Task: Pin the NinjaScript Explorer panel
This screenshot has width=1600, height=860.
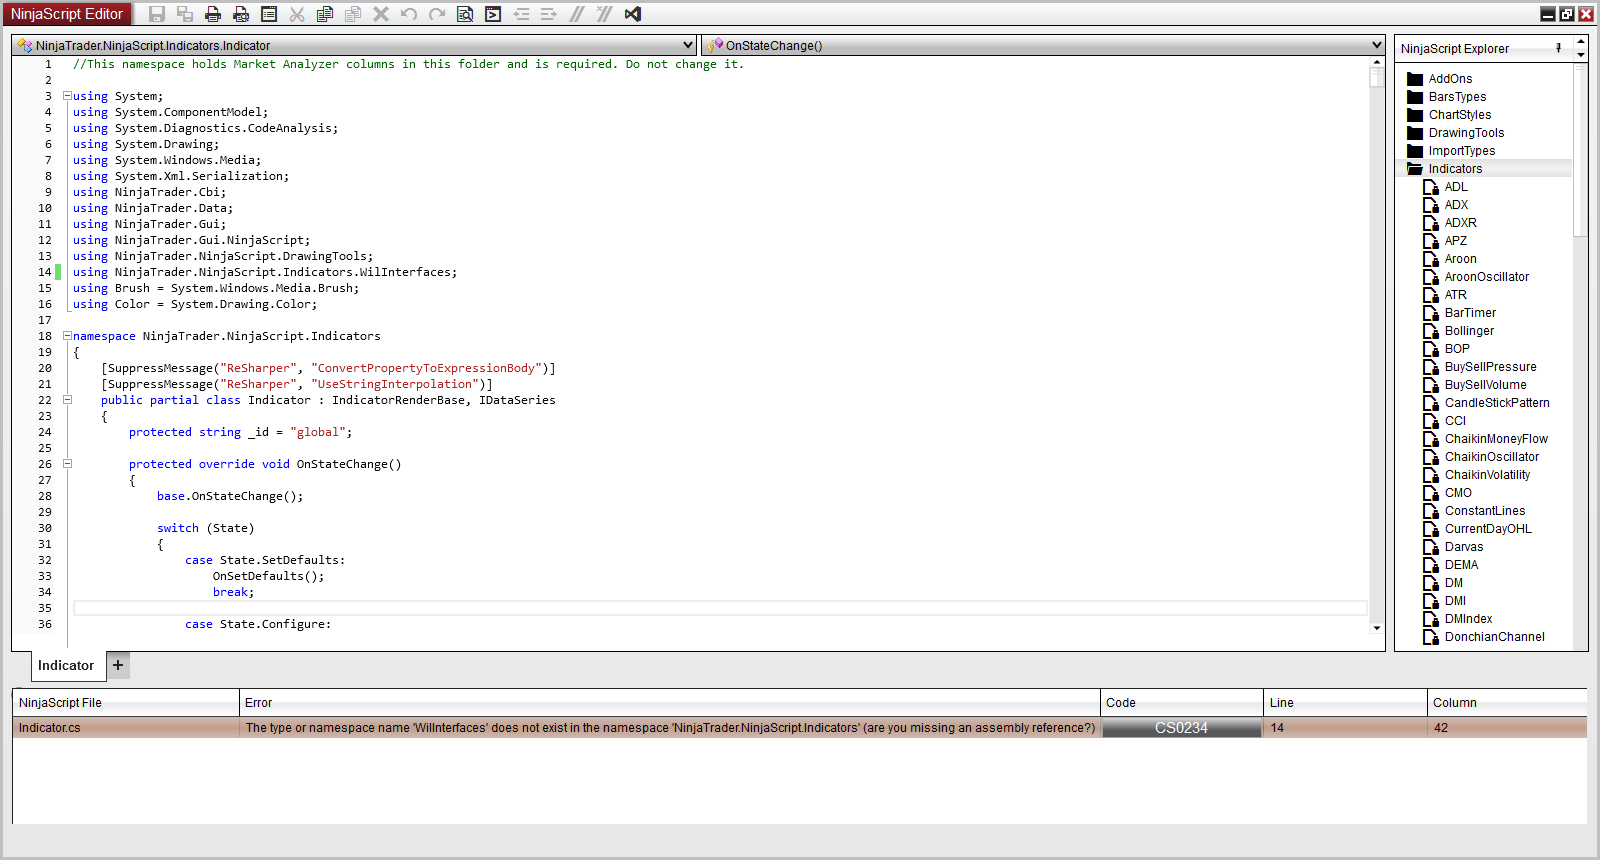Action: (1559, 48)
